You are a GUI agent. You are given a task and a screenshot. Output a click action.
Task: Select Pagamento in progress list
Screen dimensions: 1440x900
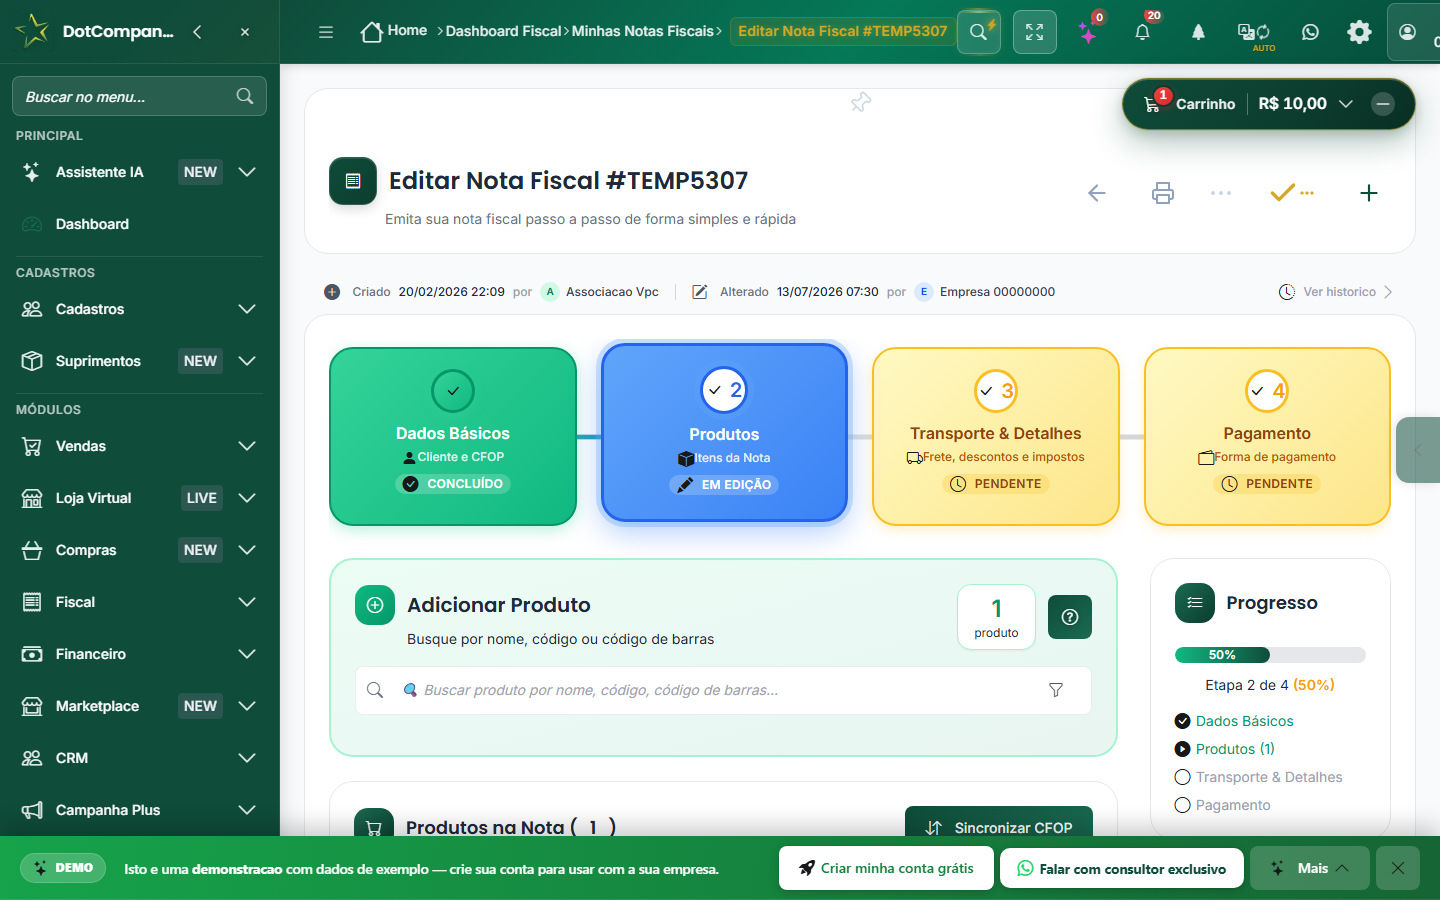pyautogui.click(x=1222, y=805)
